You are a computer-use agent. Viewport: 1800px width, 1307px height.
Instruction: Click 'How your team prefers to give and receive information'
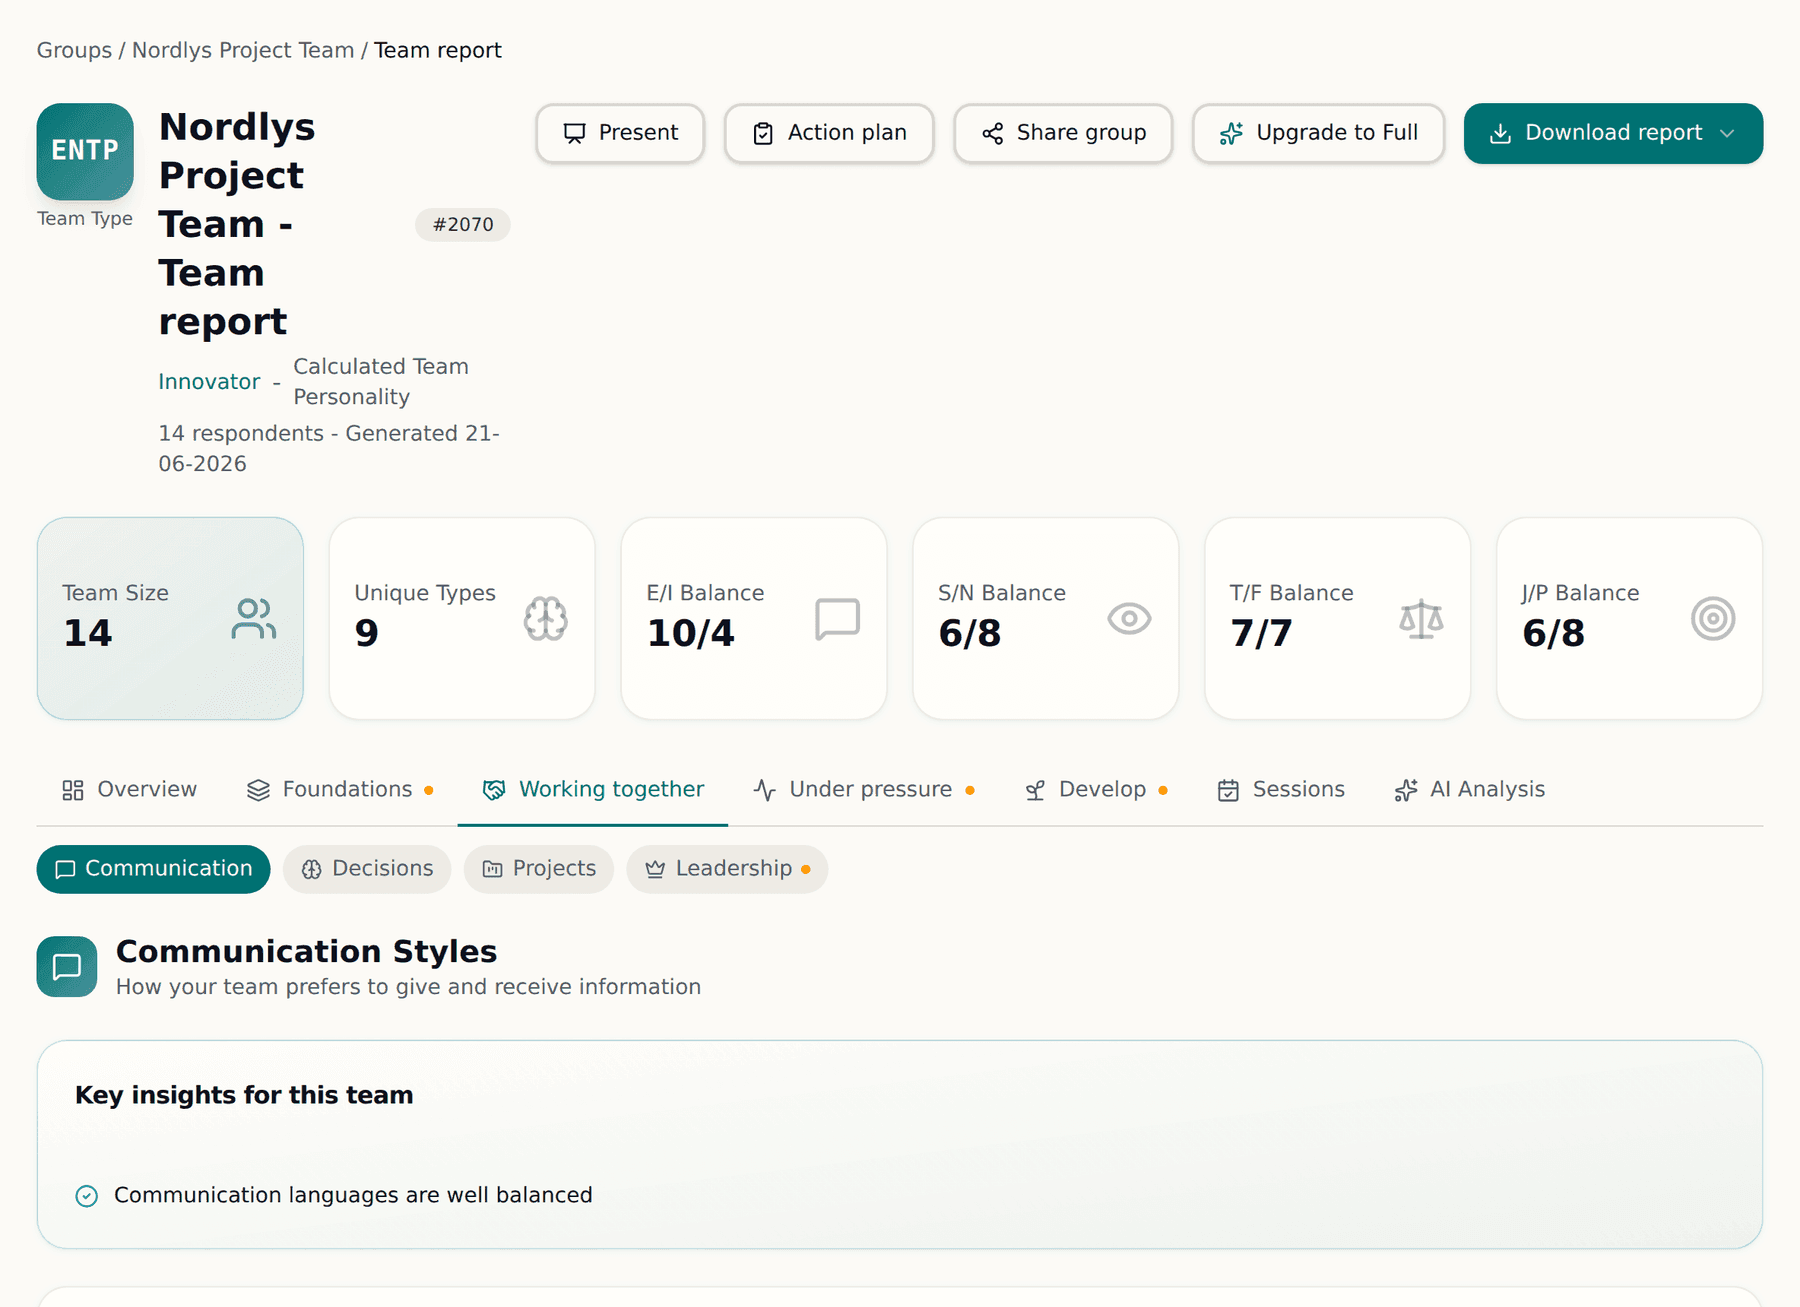click(x=408, y=988)
